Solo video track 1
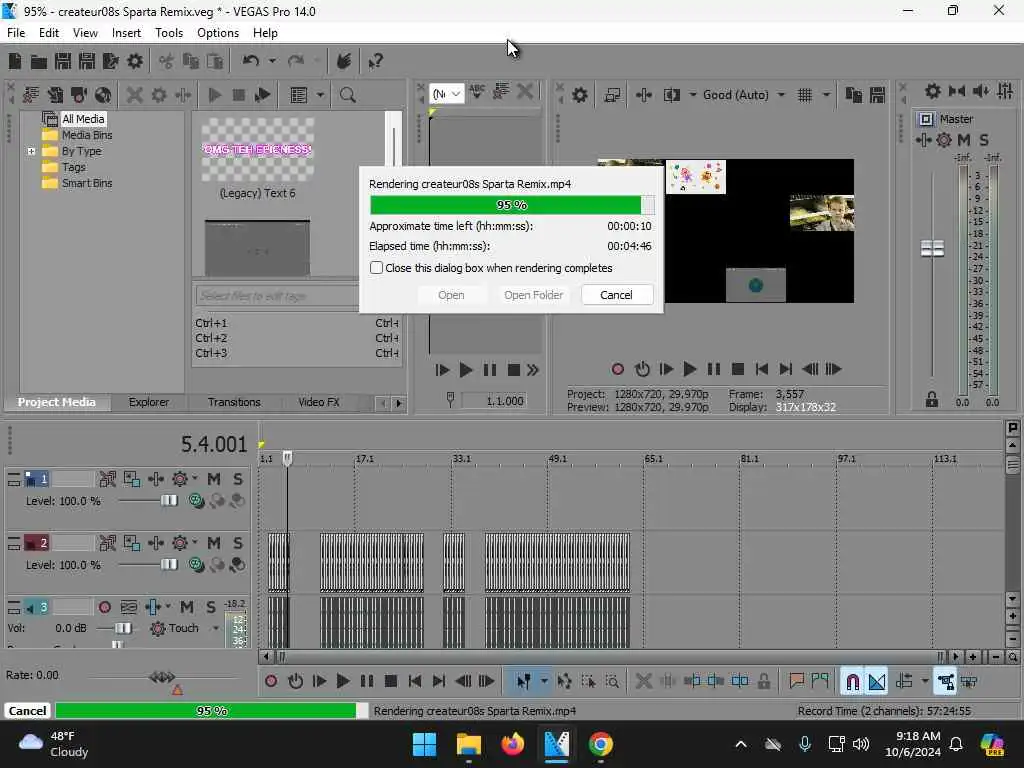Image resolution: width=1024 pixels, height=768 pixels. click(x=238, y=479)
